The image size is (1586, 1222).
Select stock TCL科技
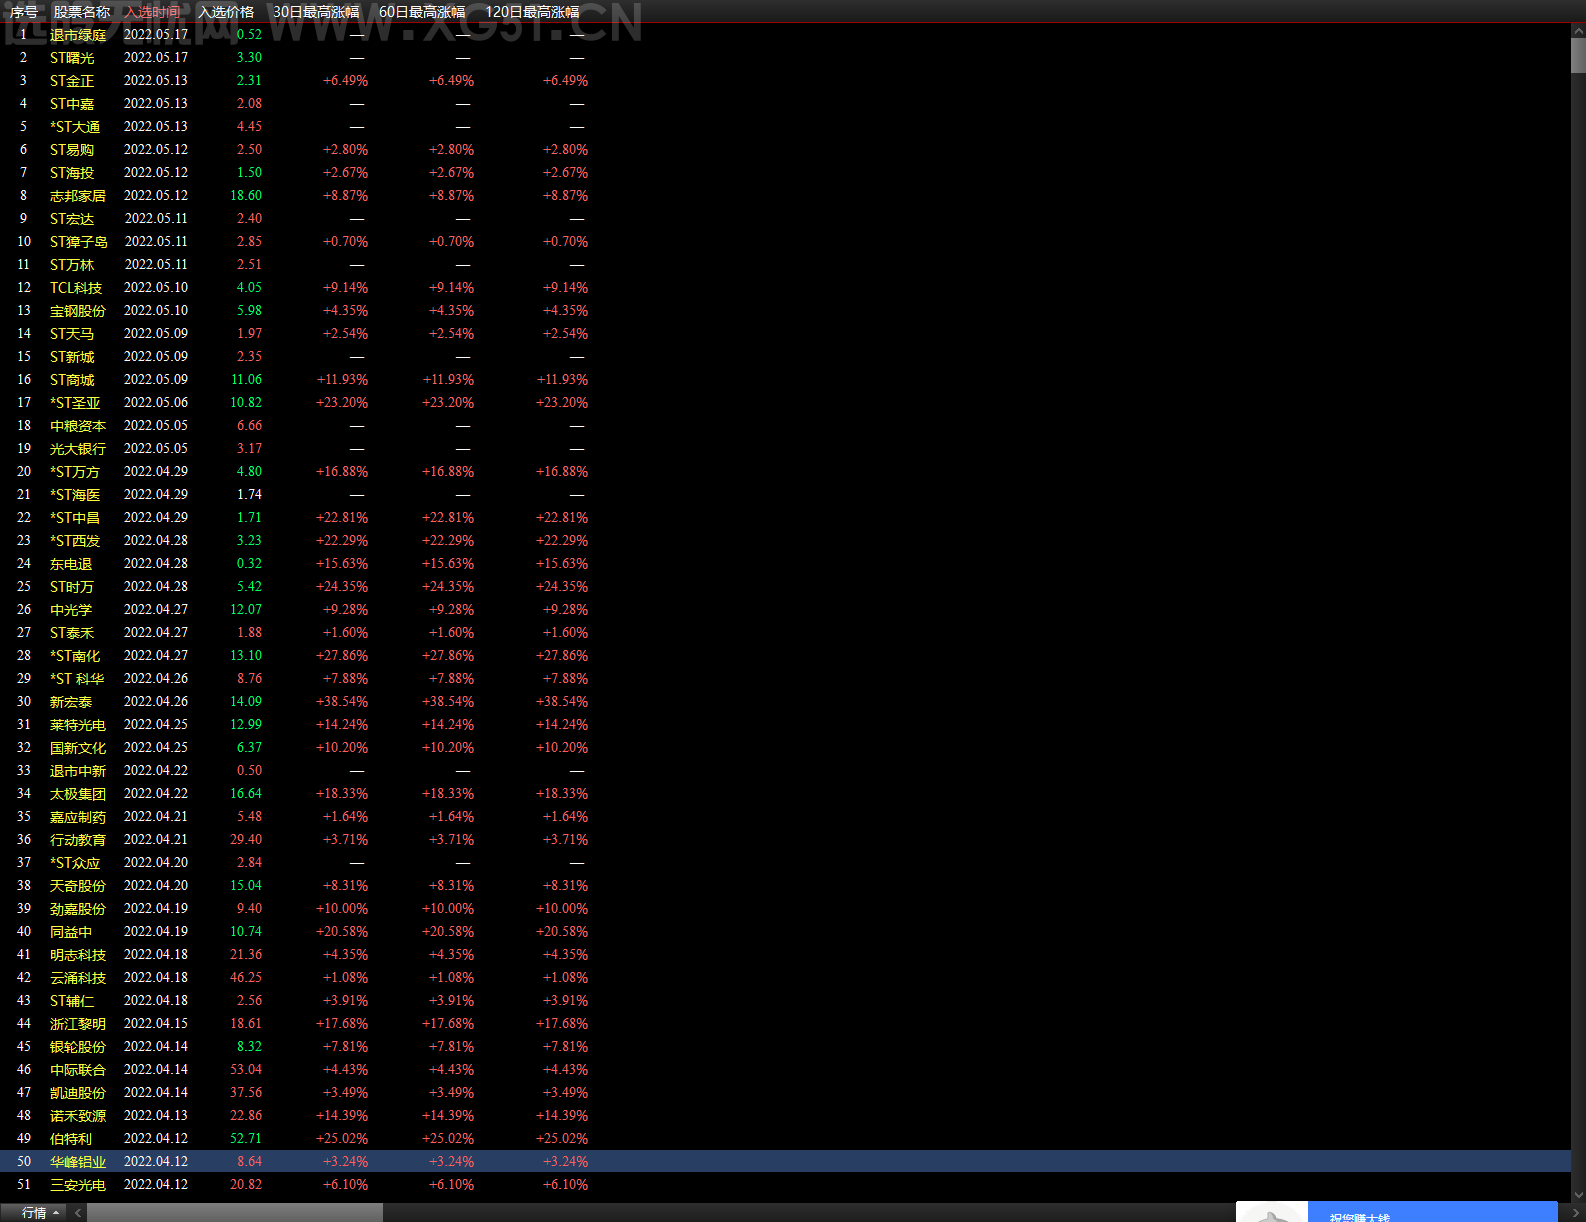76,288
